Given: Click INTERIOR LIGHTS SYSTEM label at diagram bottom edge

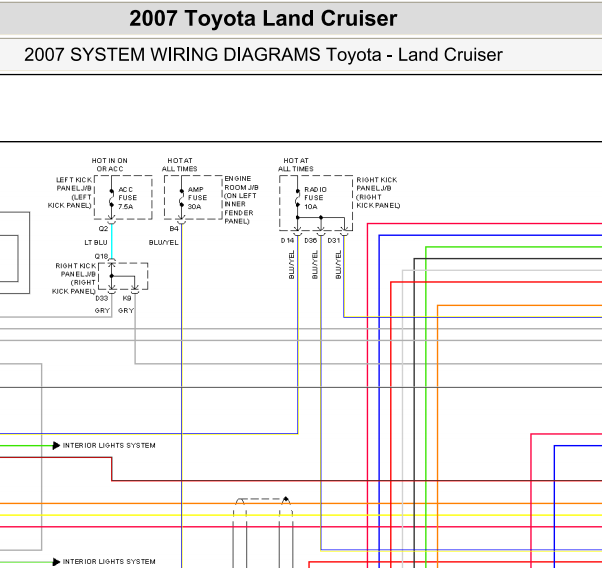Looking at the screenshot, I should [x=109, y=561].
